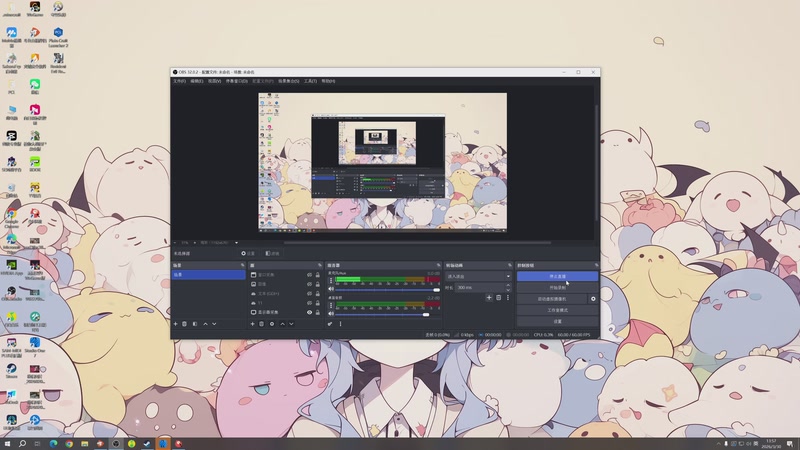Screen dimensions: 800x450
Task: Show the source named 11 via eye icon
Action: click(309, 303)
